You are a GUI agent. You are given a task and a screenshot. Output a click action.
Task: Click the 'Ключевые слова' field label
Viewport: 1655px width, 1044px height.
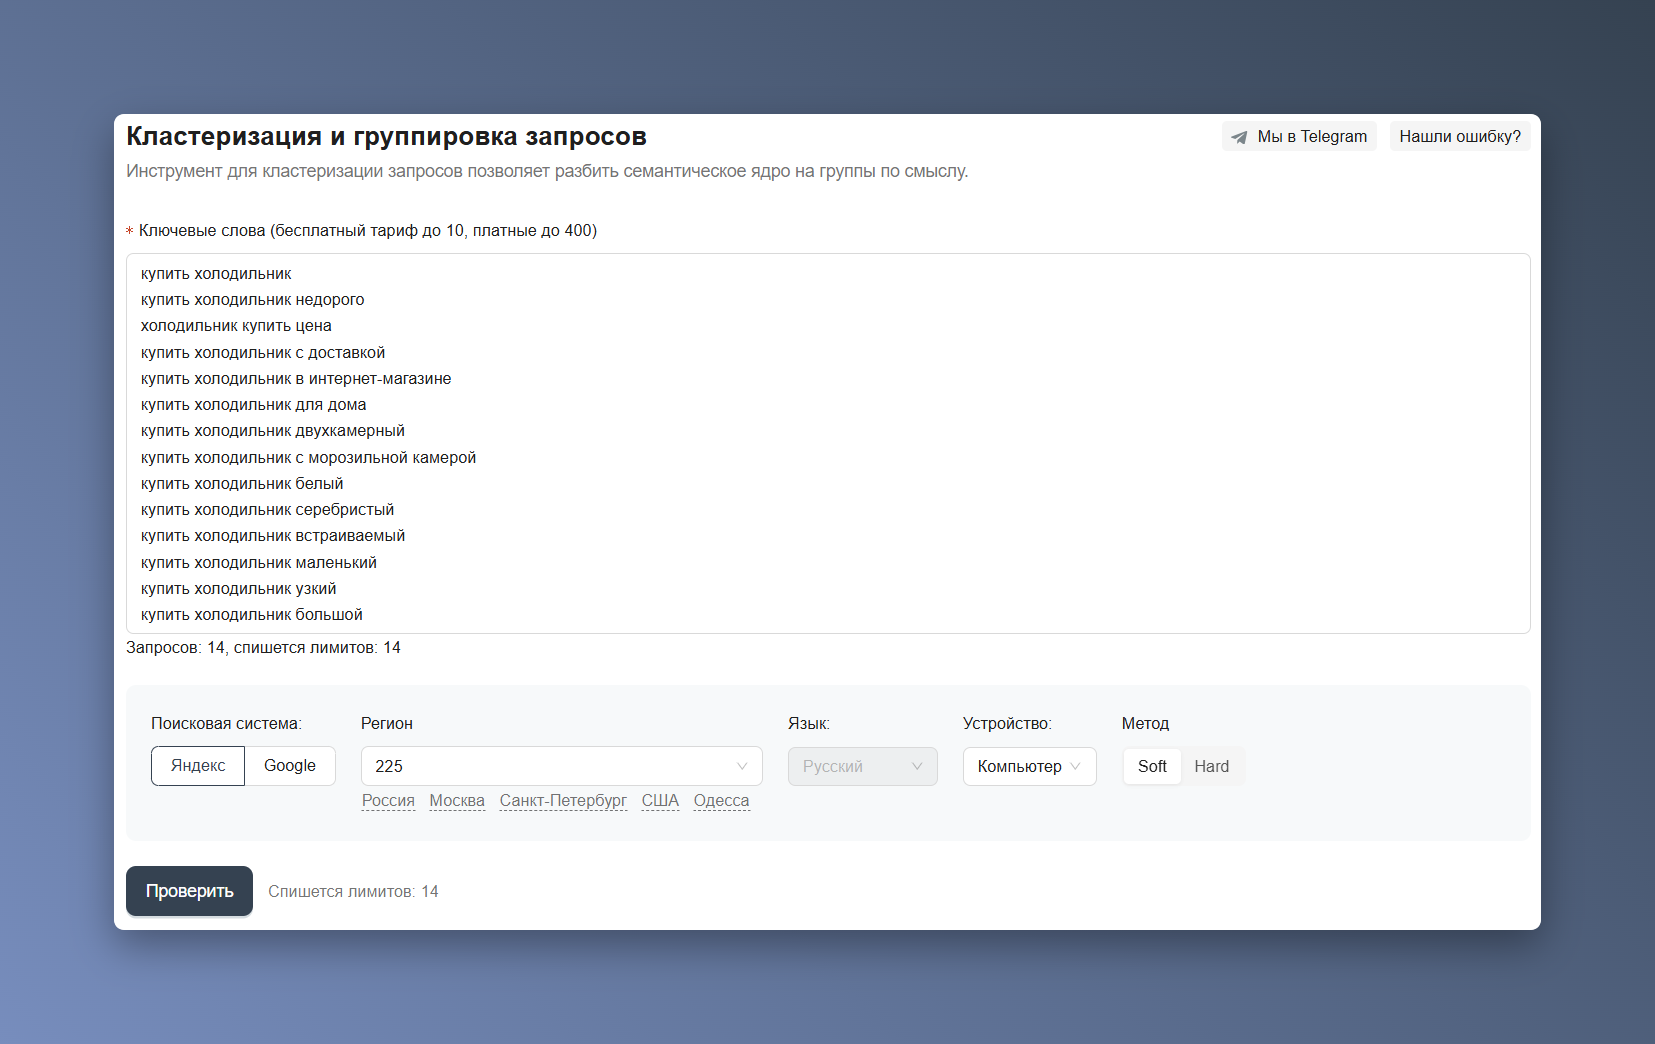pyautogui.click(x=368, y=231)
